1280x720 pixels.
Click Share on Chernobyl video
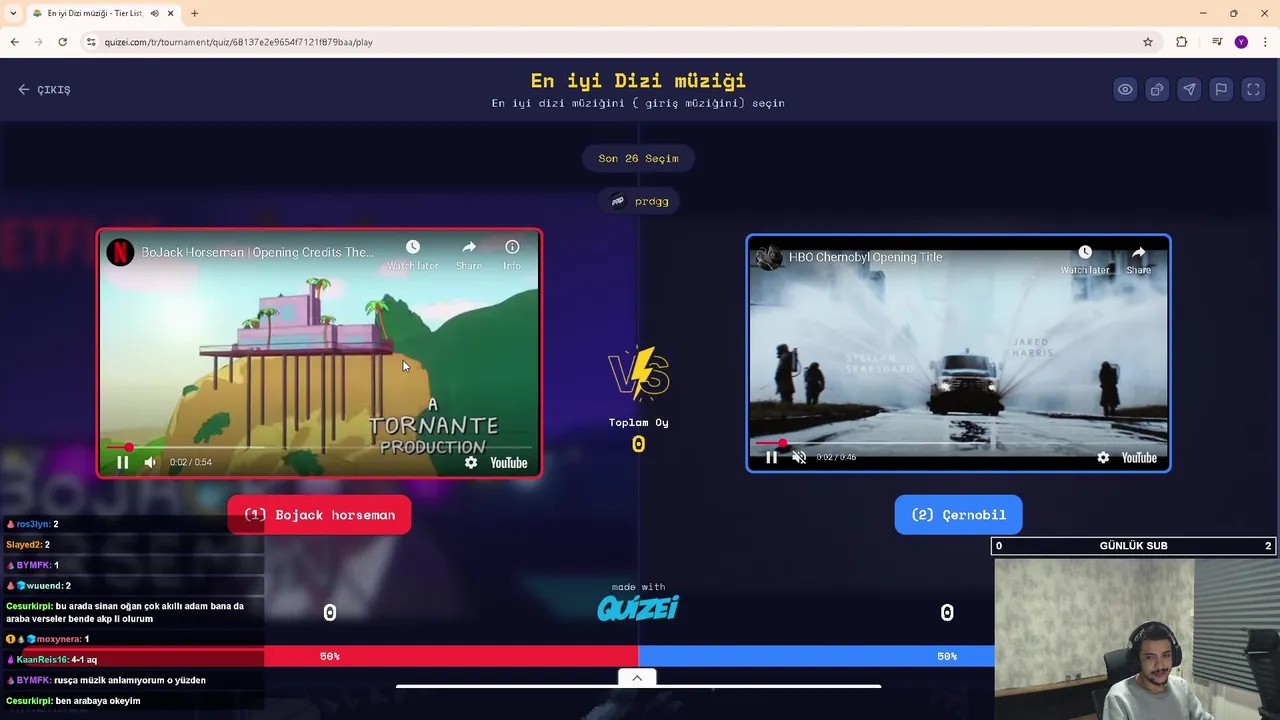pos(1138,259)
